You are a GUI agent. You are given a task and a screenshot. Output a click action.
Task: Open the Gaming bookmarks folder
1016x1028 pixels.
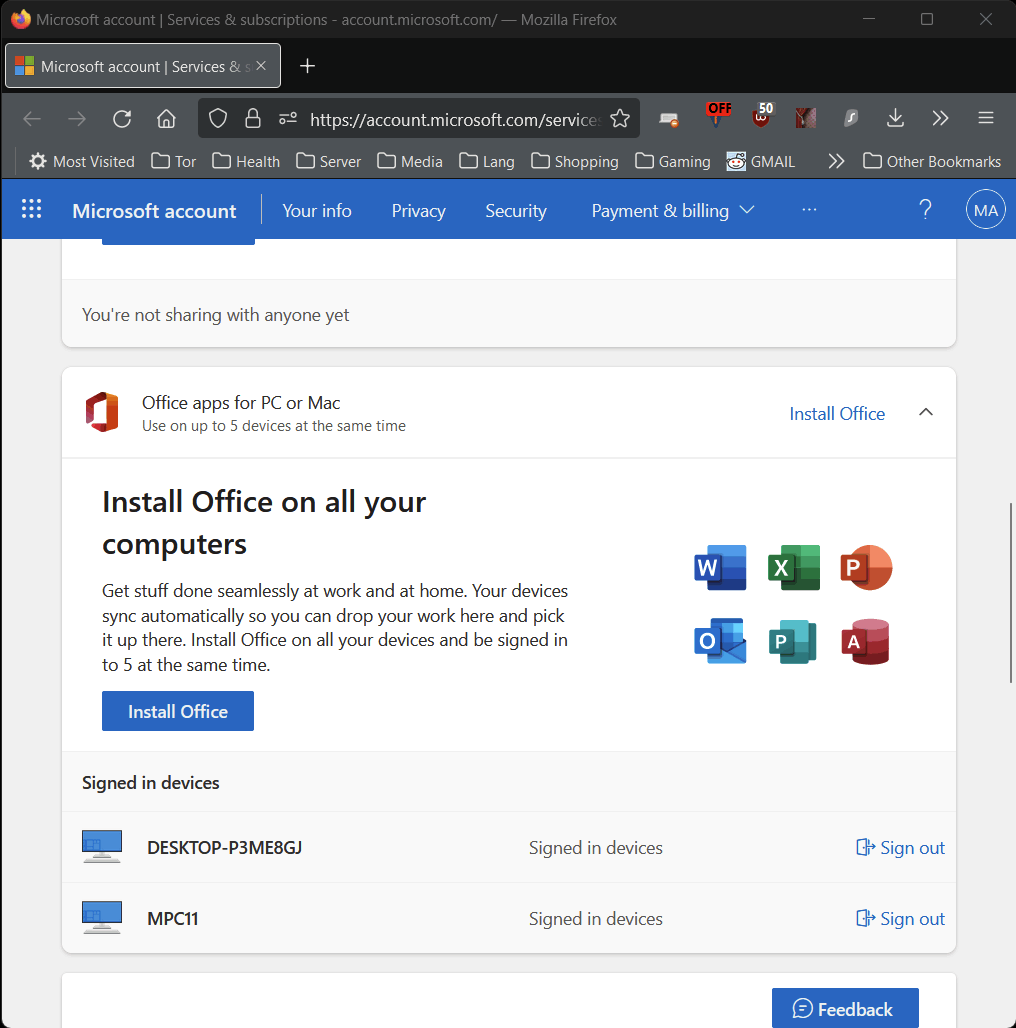(673, 161)
